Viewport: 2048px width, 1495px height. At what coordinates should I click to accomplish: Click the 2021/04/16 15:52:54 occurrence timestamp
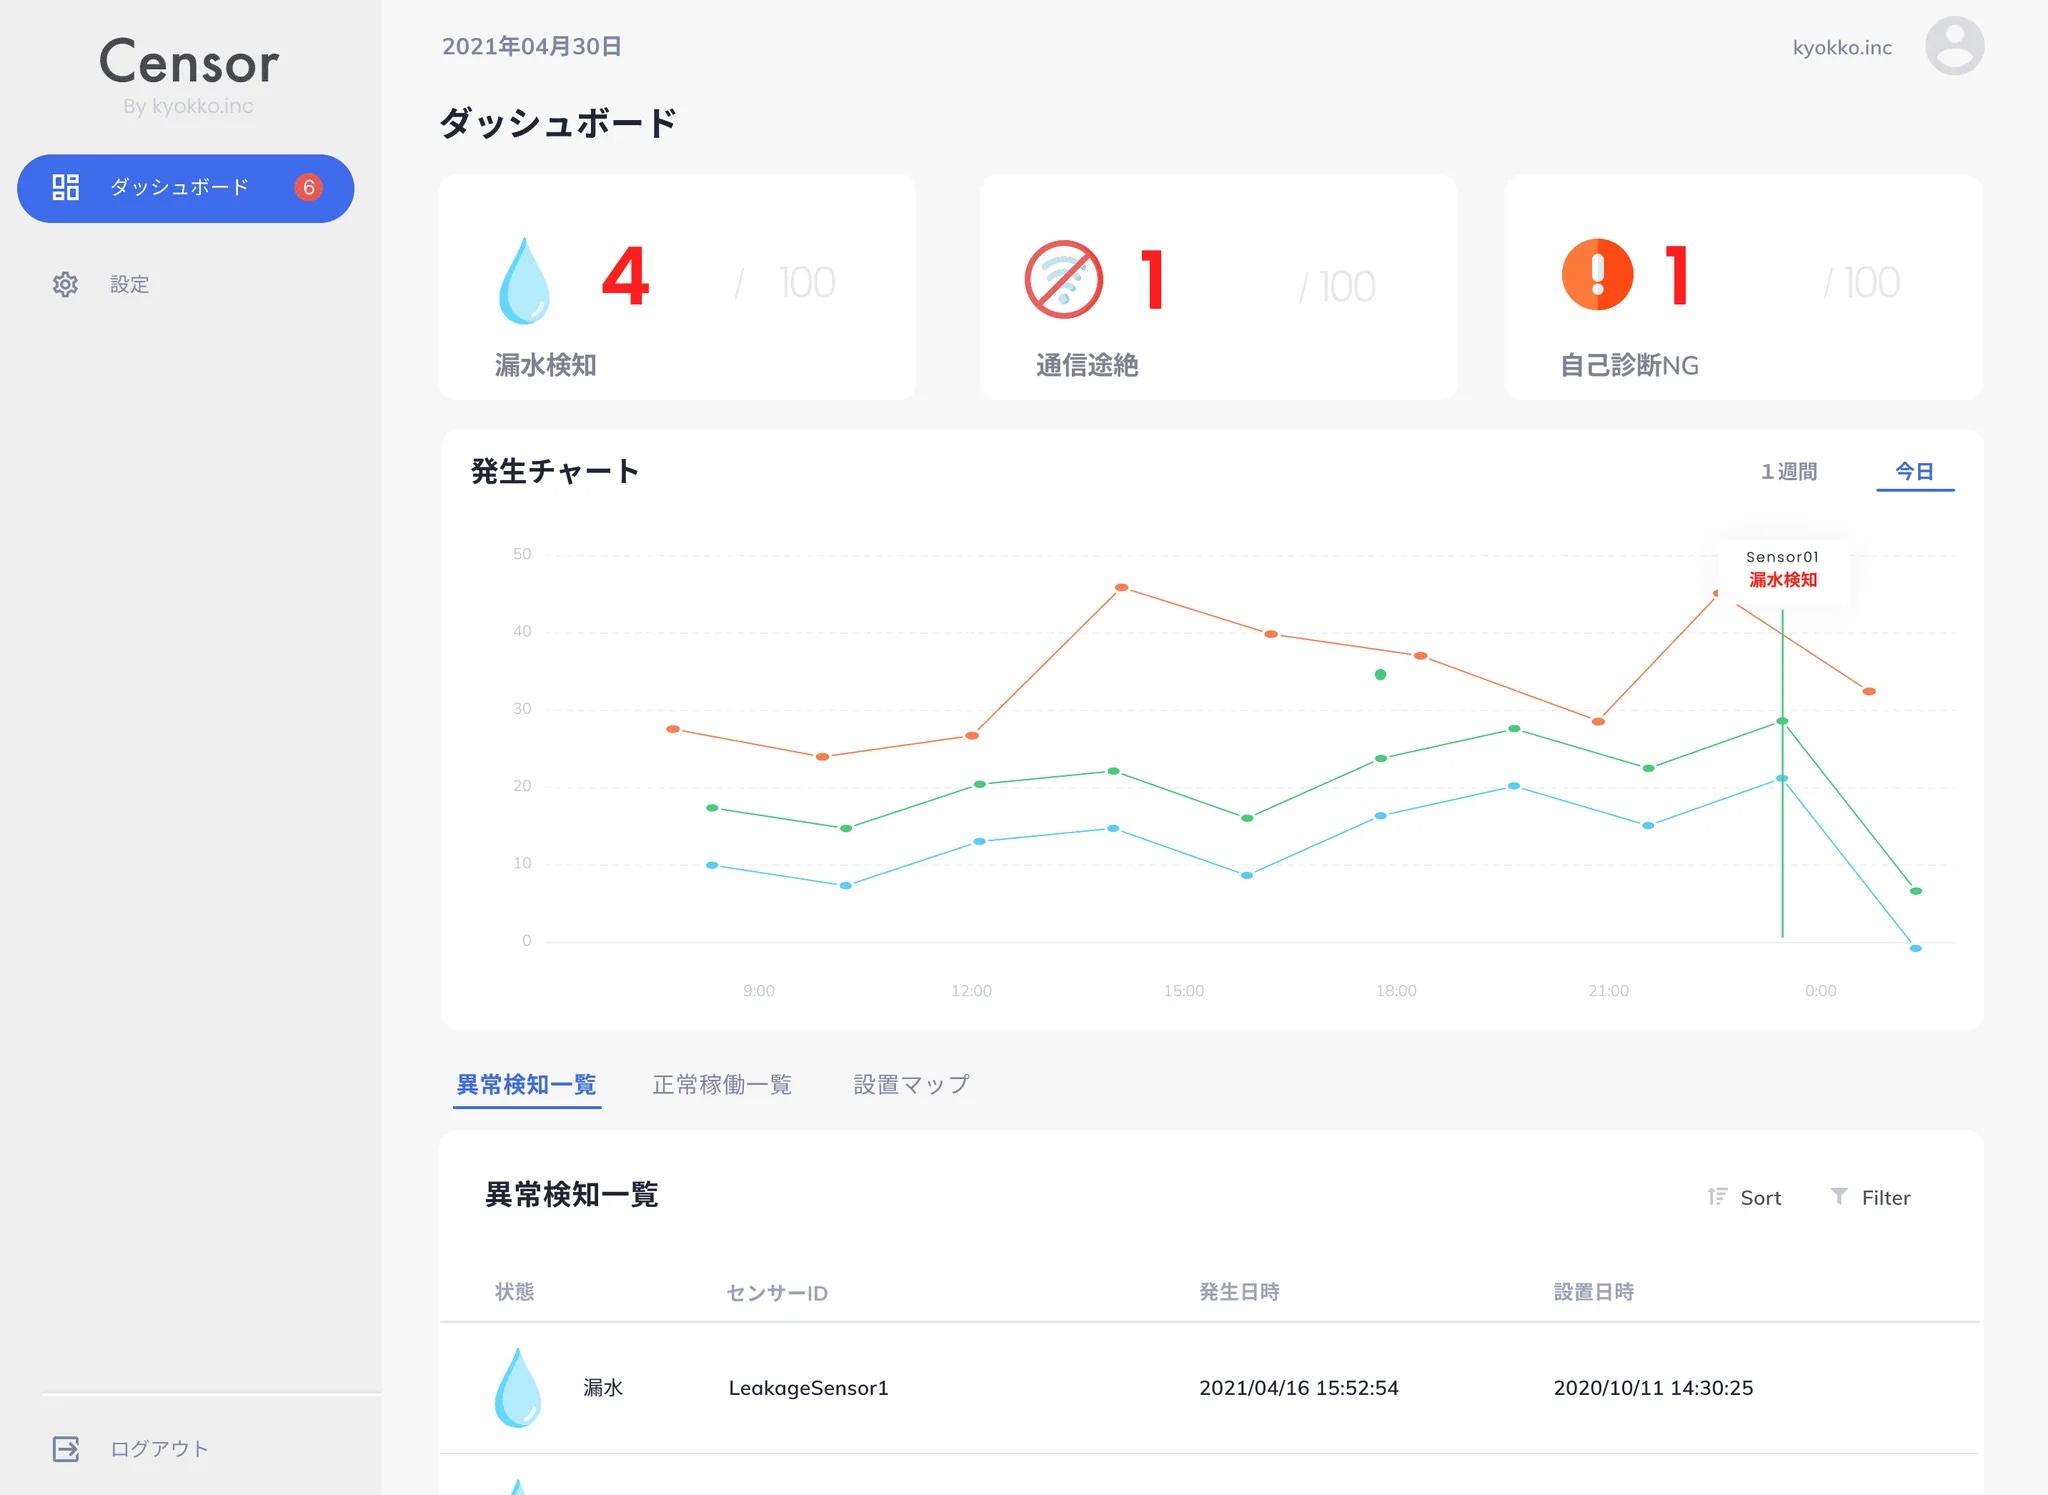[x=1298, y=1388]
